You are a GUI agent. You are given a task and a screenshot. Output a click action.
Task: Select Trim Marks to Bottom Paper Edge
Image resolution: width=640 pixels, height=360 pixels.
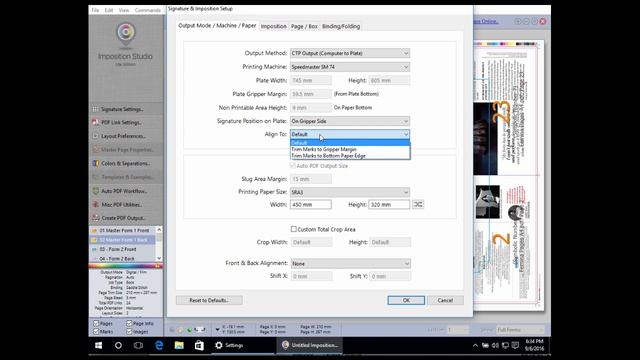350,156
